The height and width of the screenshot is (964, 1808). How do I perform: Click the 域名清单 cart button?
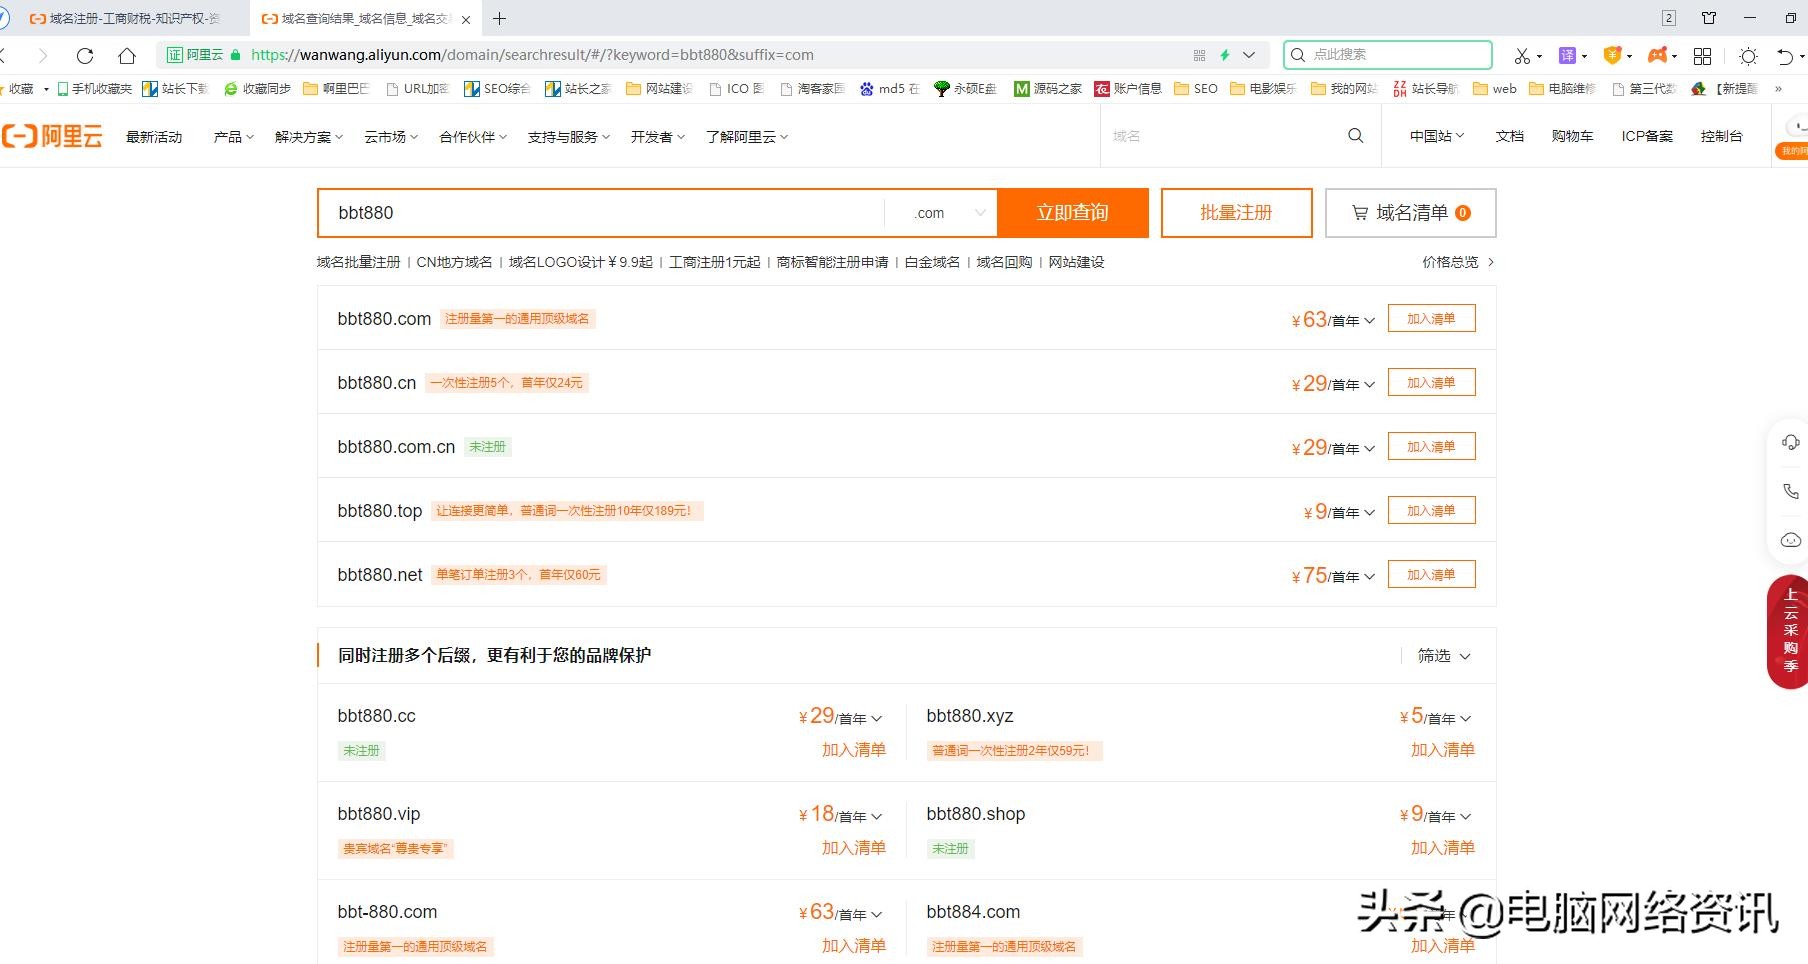point(1409,212)
